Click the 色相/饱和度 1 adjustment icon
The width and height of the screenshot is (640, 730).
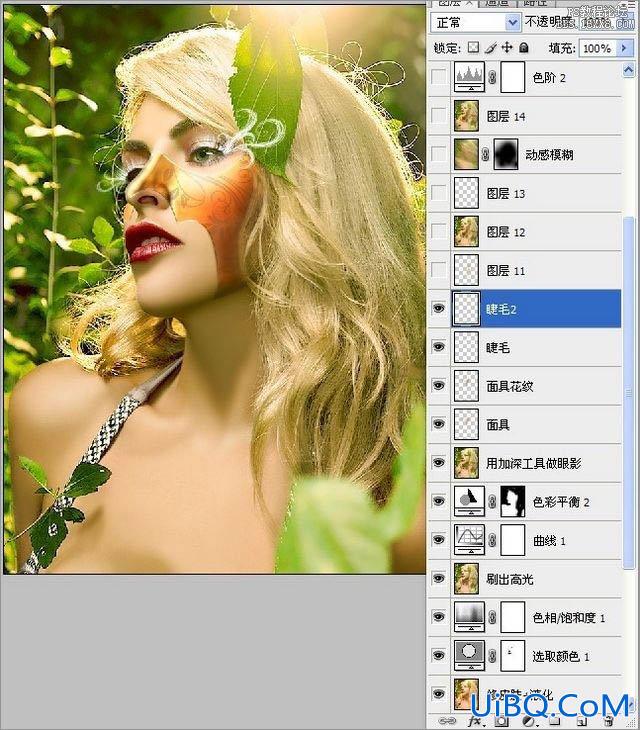pyautogui.click(x=469, y=617)
